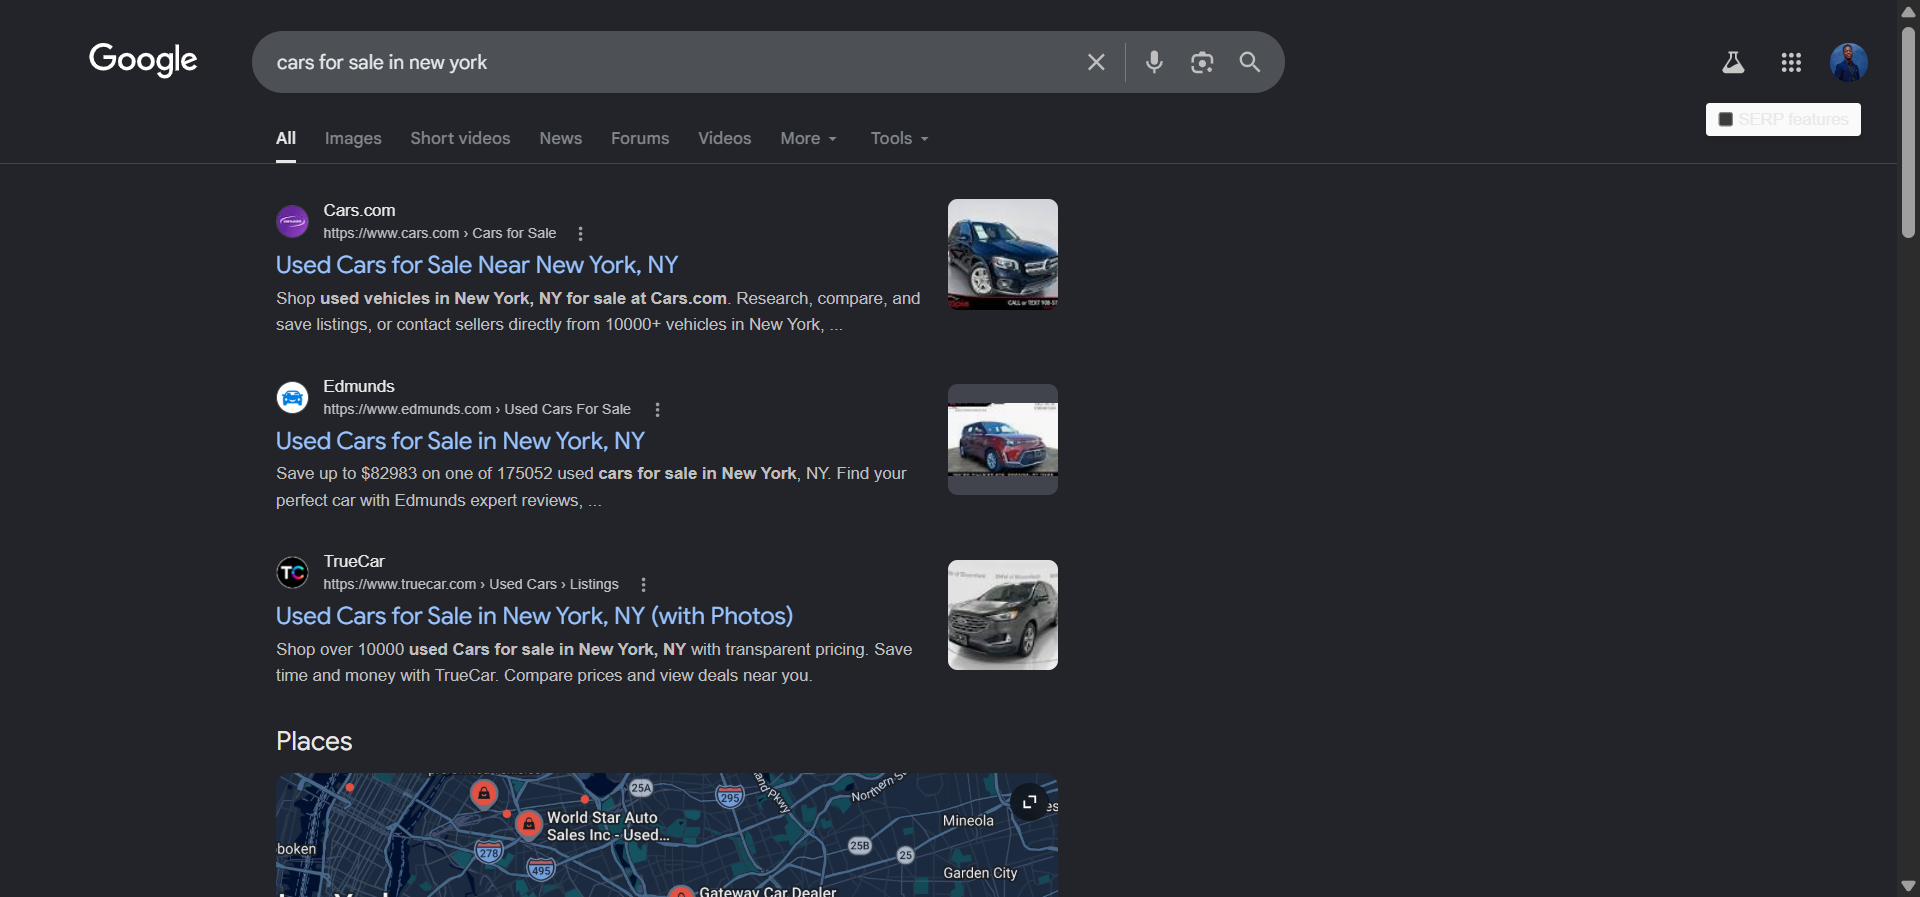Go to Google homepage via logo

pos(143,60)
